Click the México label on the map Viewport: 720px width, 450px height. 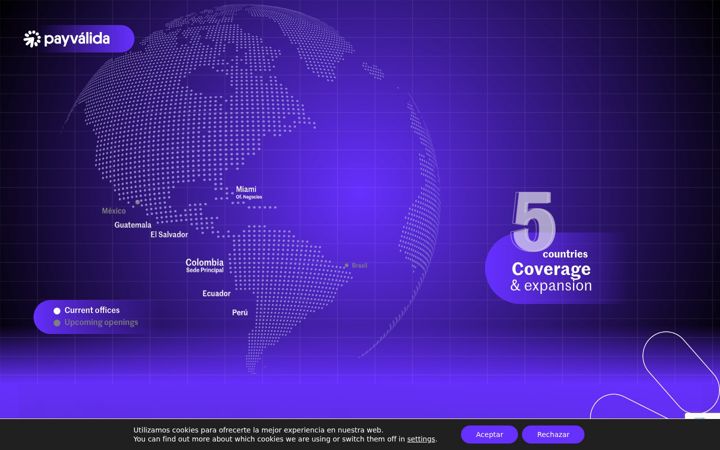[x=113, y=211]
